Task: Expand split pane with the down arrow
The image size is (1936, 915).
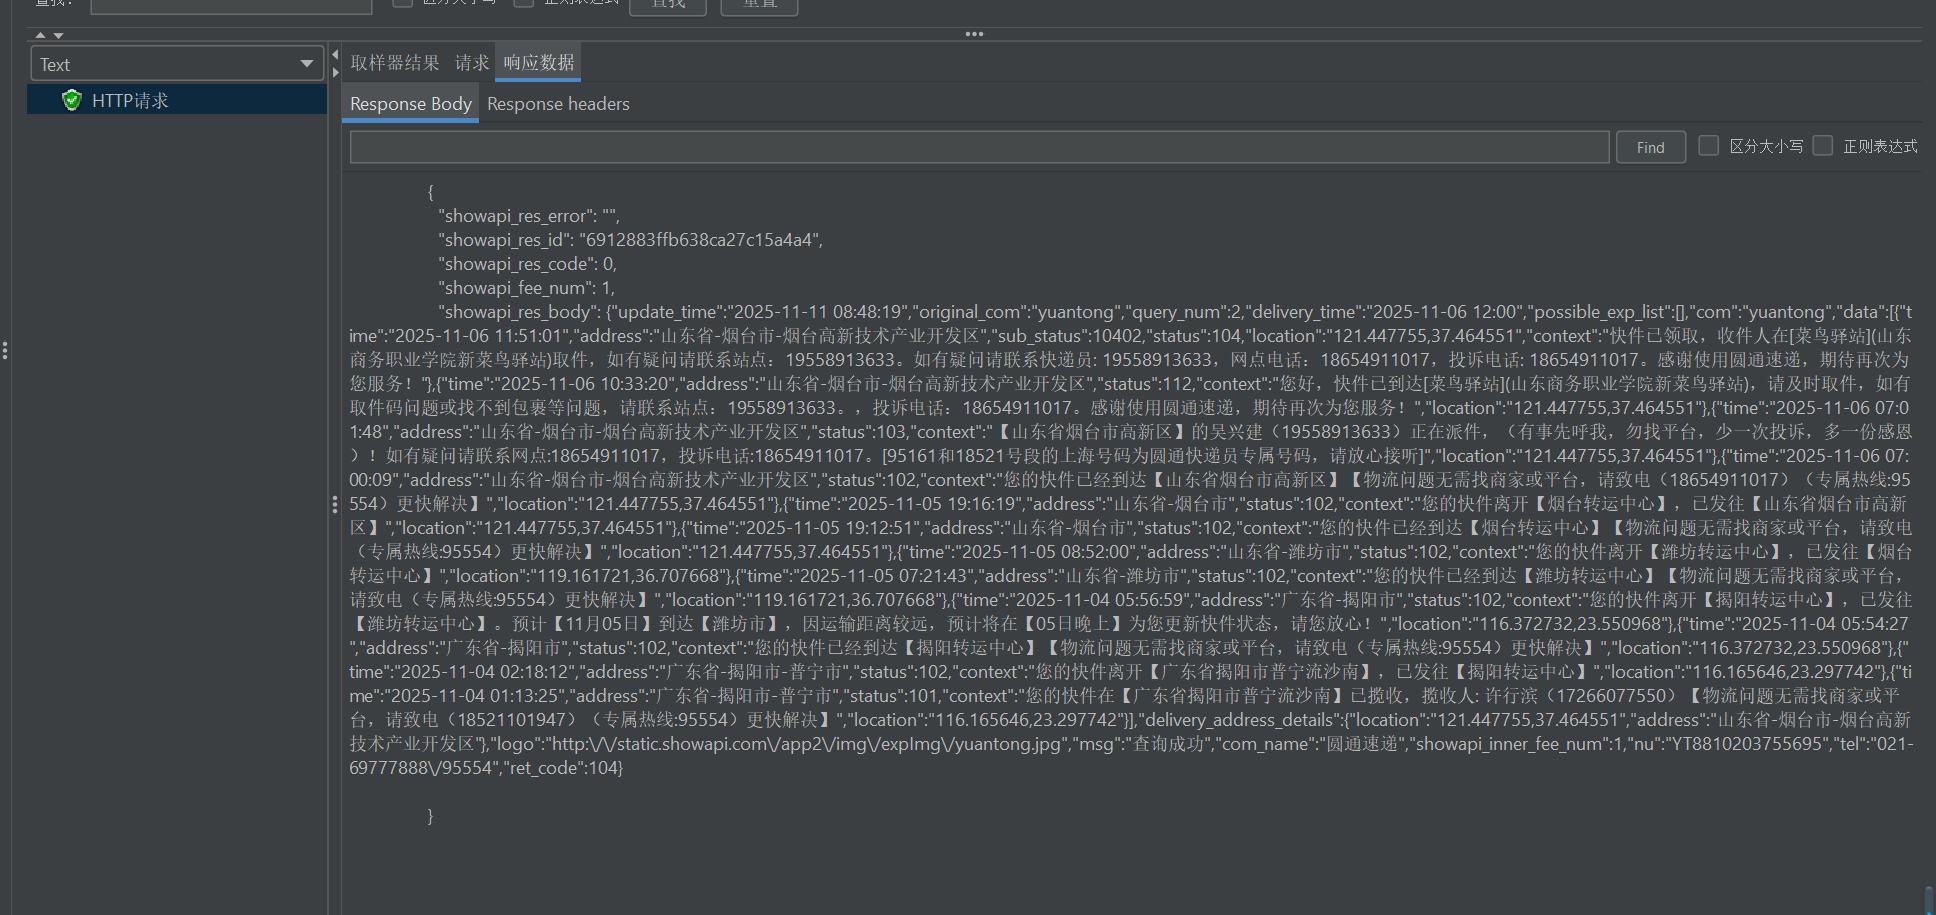Action: pos(59,35)
